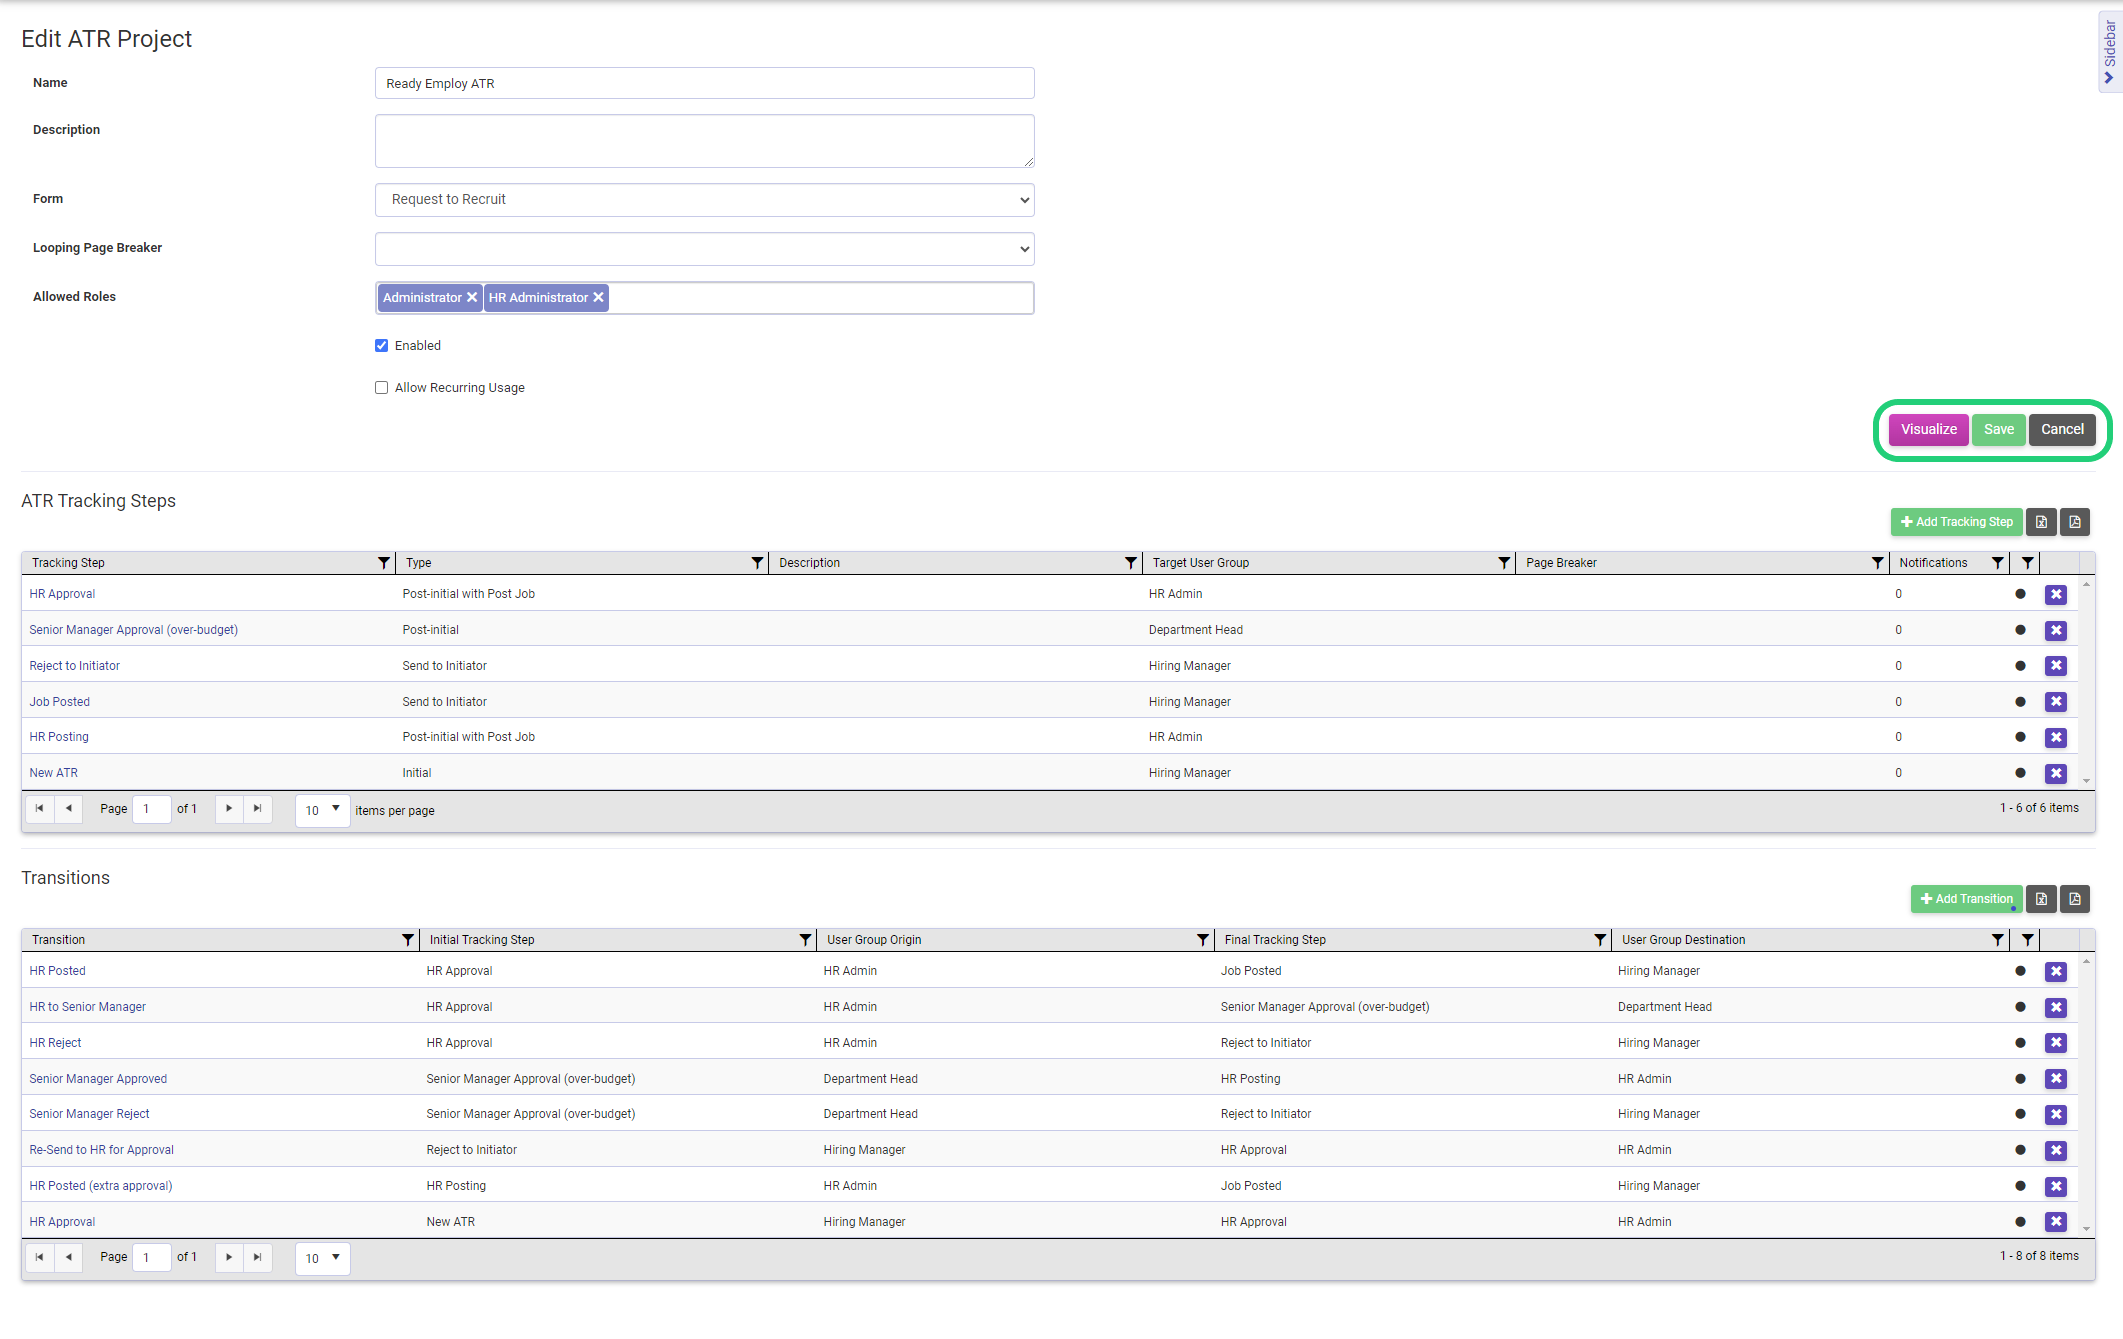Click Add Tracking Step
Image resolution: width=2123 pixels, height=1339 pixels.
click(x=1956, y=521)
